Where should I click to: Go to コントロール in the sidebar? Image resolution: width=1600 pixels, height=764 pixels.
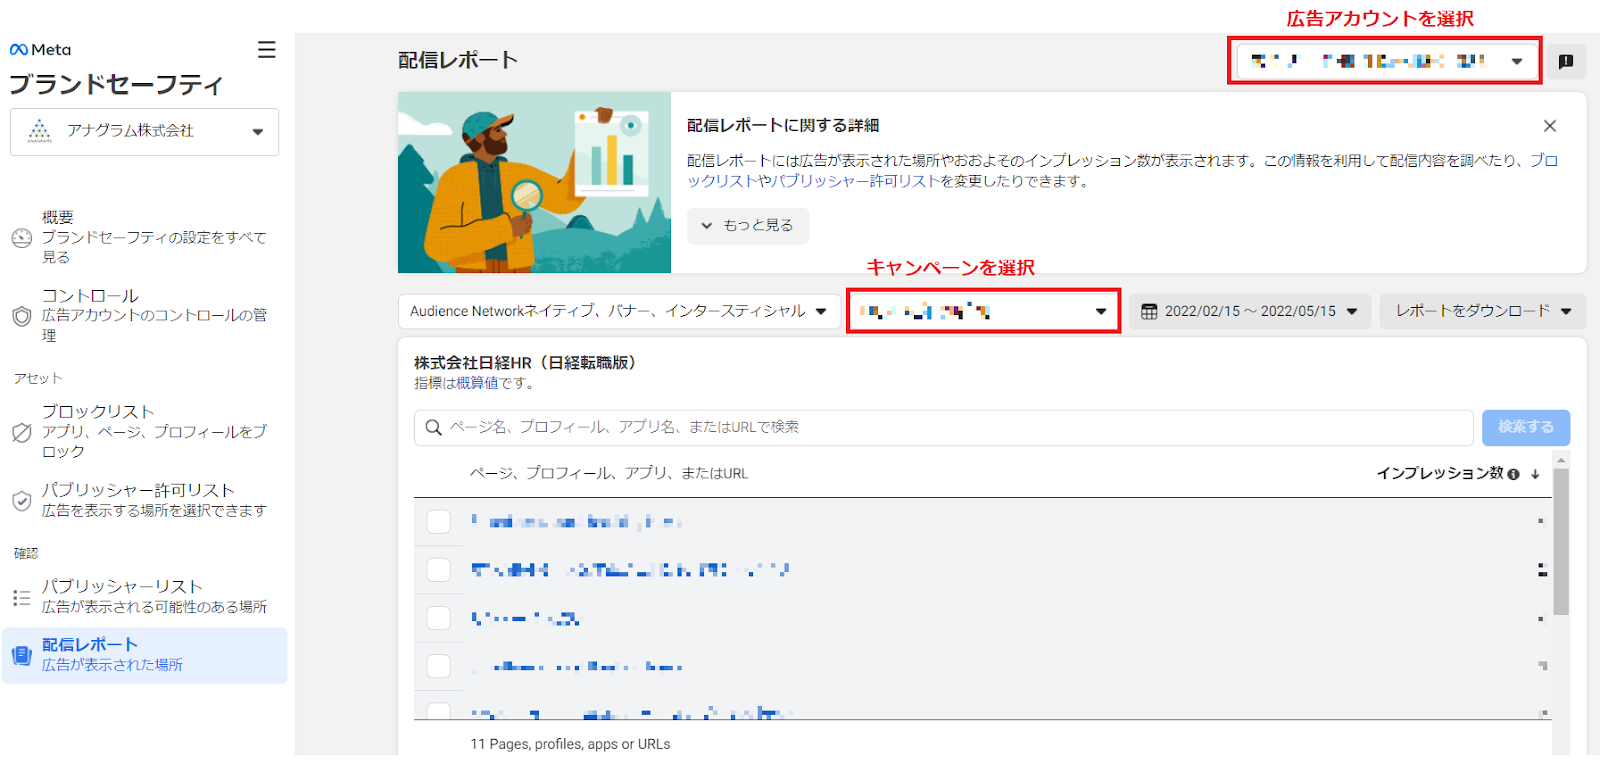(144, 315)
